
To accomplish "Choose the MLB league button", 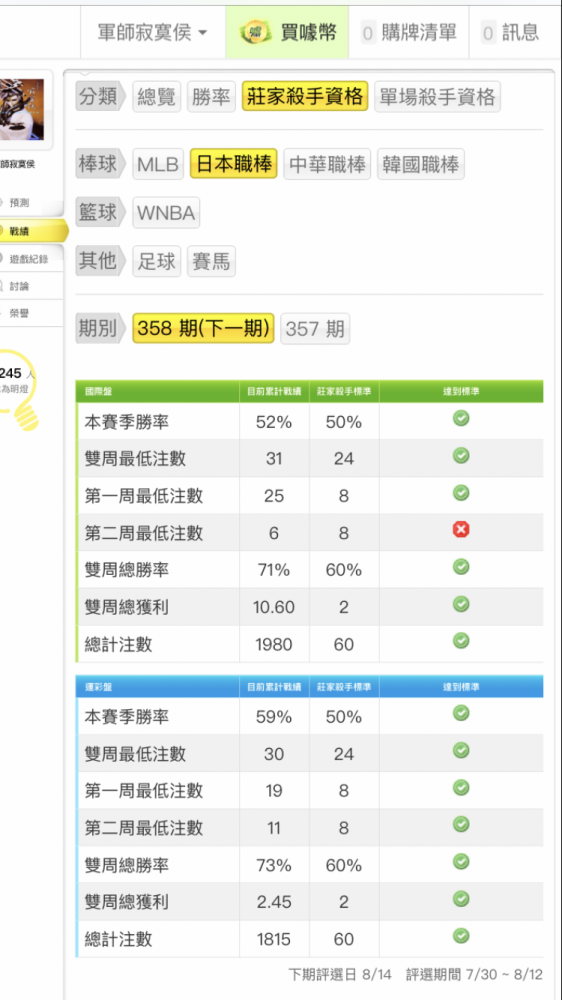I will (x=158, y=165).
